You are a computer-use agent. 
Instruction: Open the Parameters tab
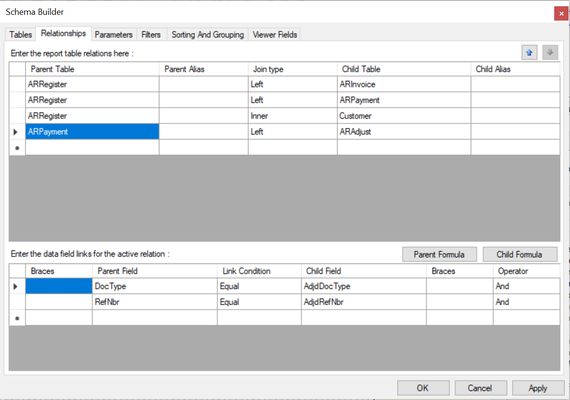(113, 35)
